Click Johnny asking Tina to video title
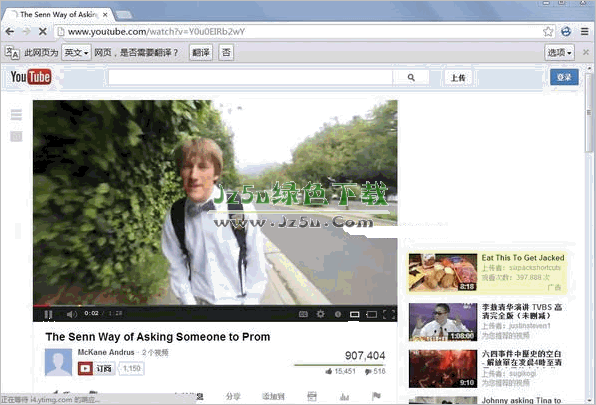Viewport: 596px width, 405px height. pyautogui.click(x=521, y=400)
